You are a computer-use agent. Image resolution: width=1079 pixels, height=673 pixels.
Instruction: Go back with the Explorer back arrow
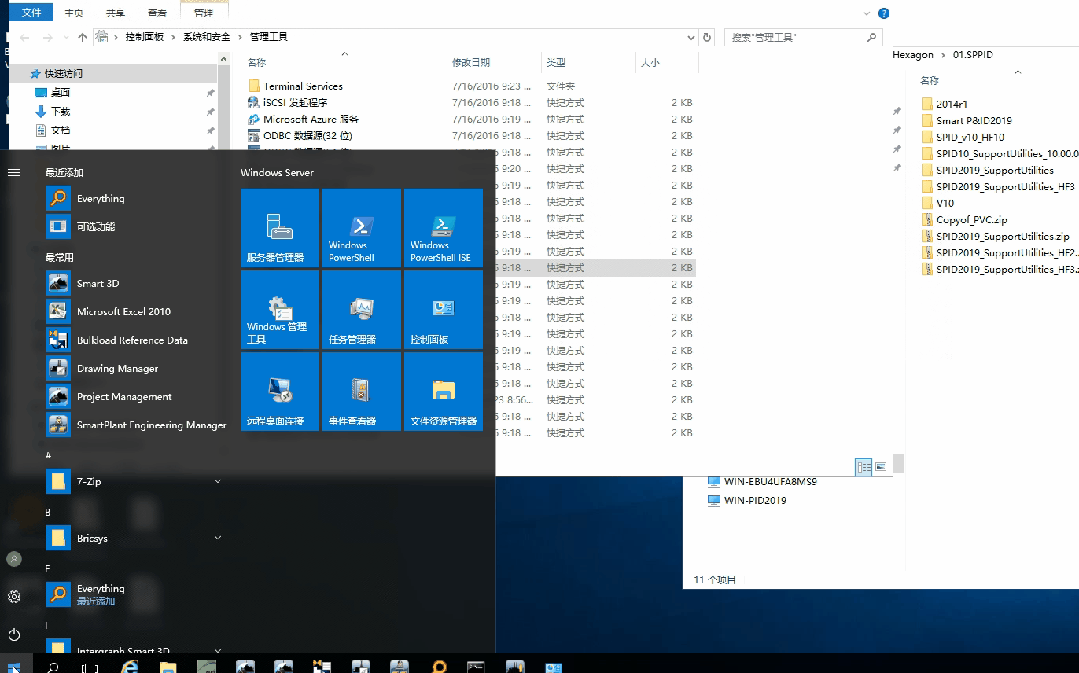tap(25, 37)
